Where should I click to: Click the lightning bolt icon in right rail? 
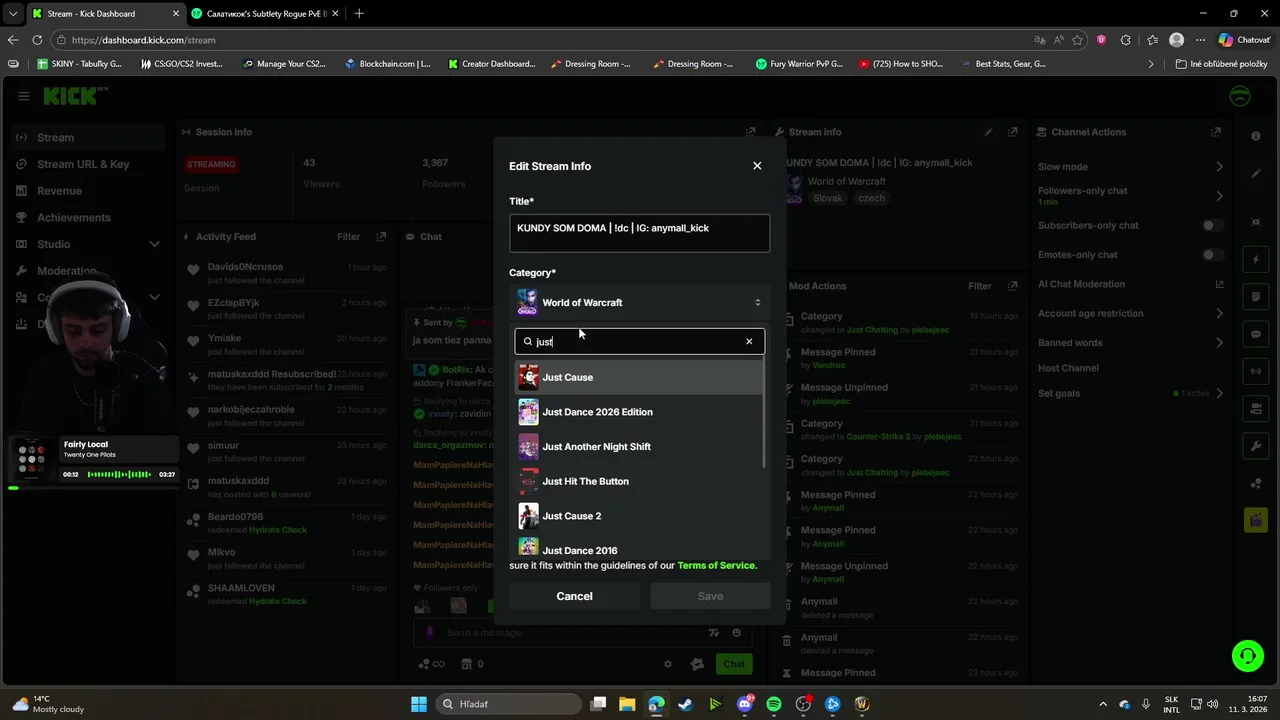pyautogui.click(x=1256, y=260)
